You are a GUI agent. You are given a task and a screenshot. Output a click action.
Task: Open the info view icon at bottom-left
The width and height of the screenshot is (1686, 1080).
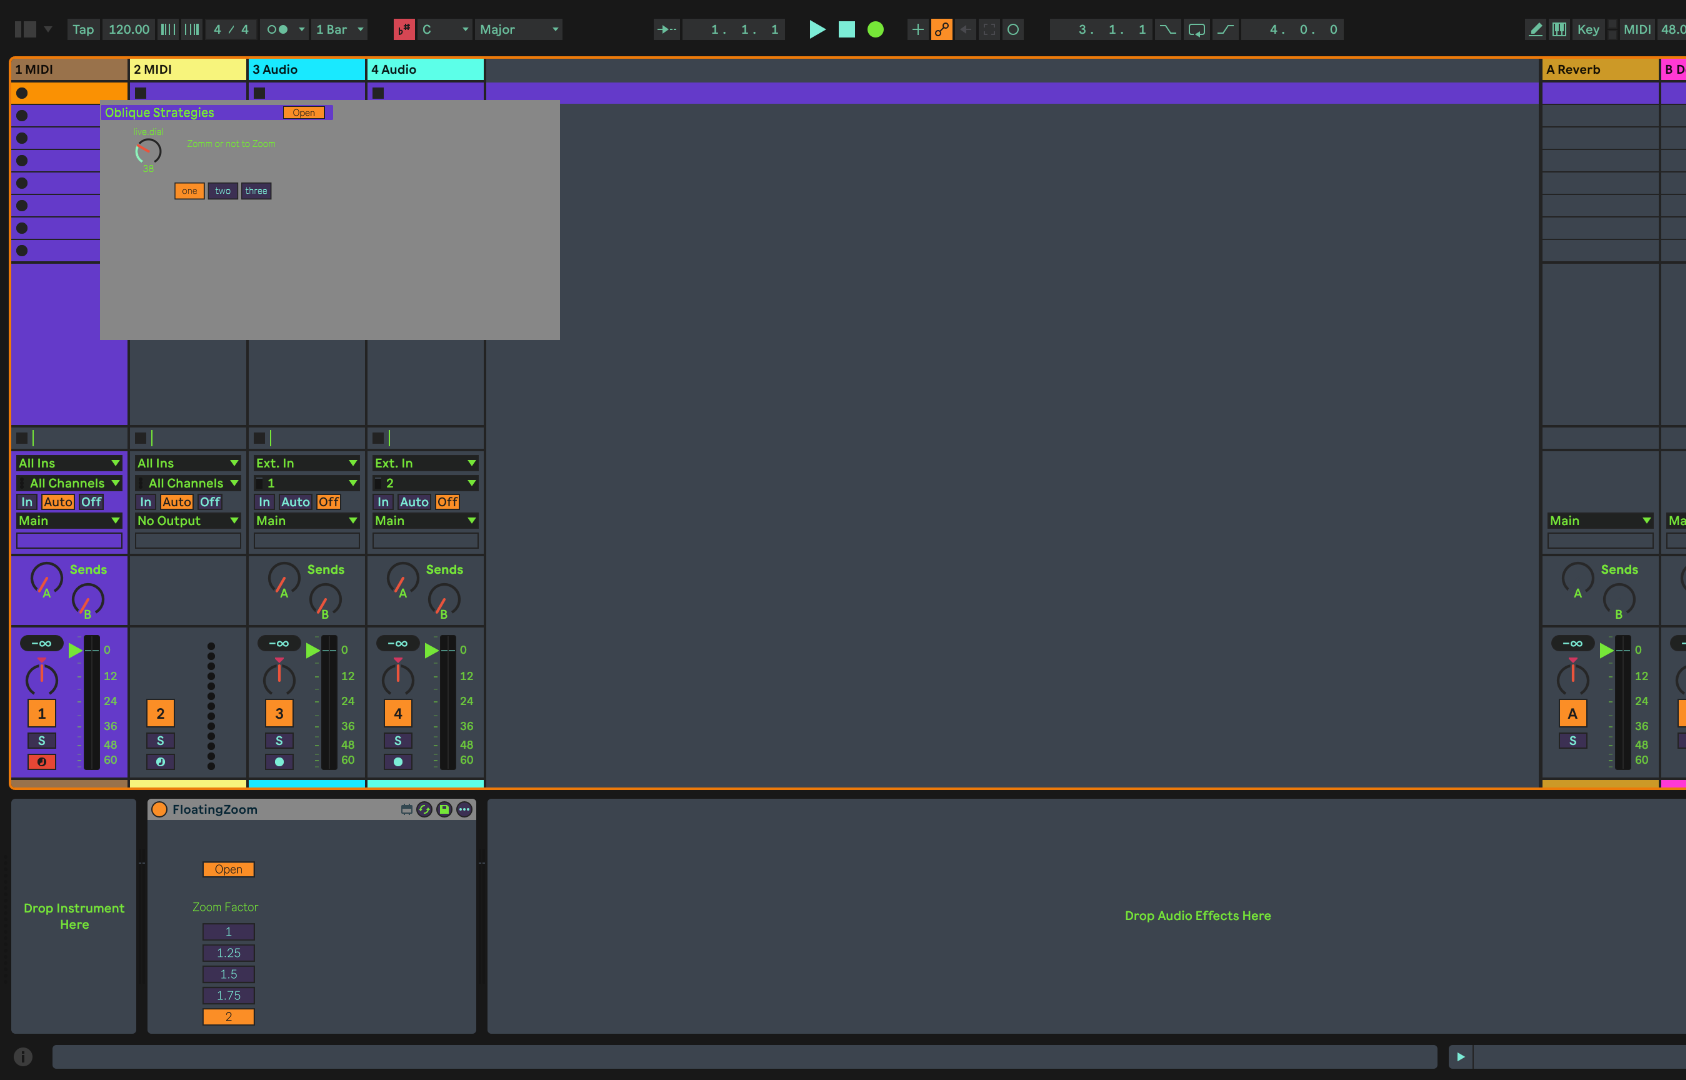tap(23, 1057)
